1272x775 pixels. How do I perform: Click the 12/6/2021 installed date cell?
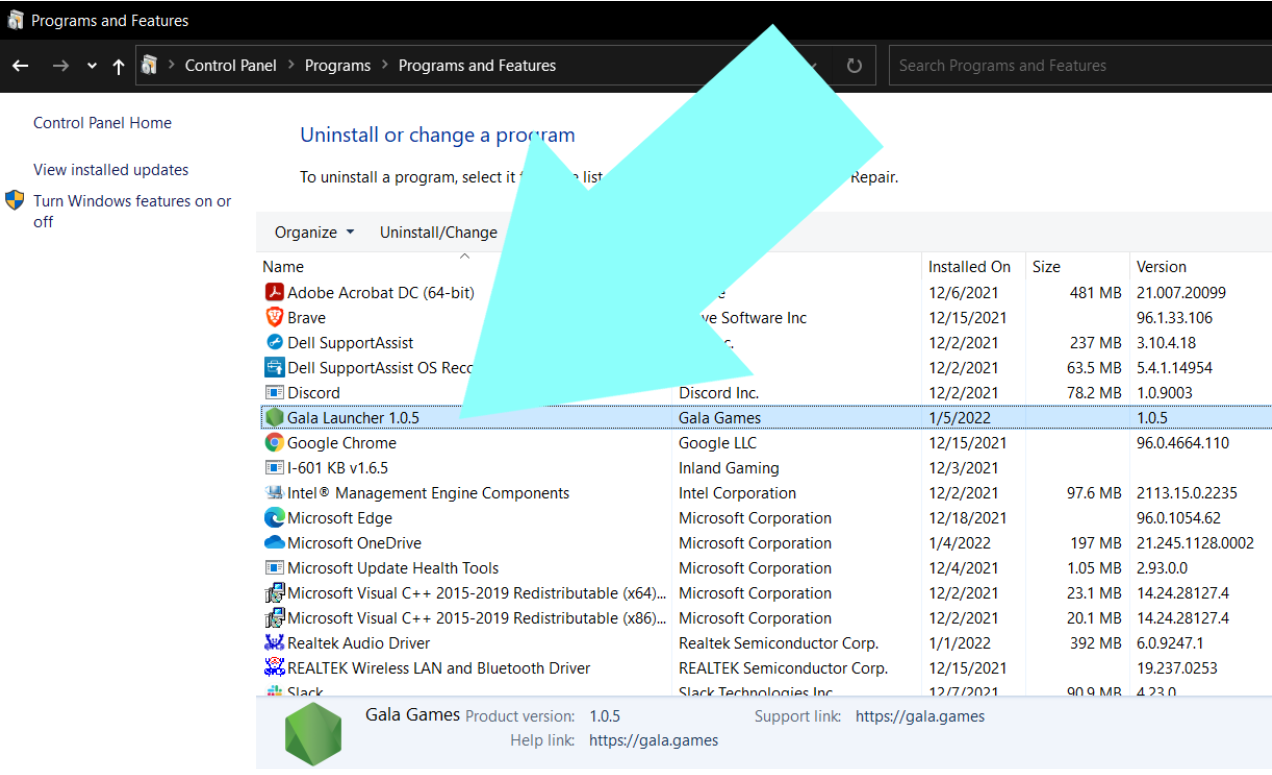[963, 293]
